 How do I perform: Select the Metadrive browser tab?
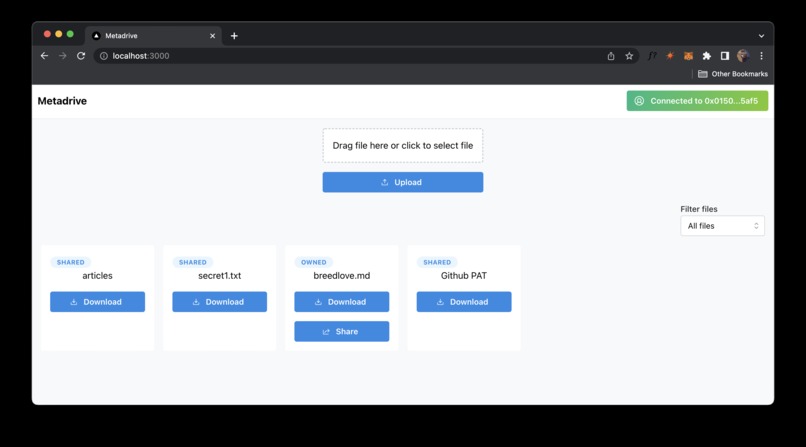[x=153, y=36]
